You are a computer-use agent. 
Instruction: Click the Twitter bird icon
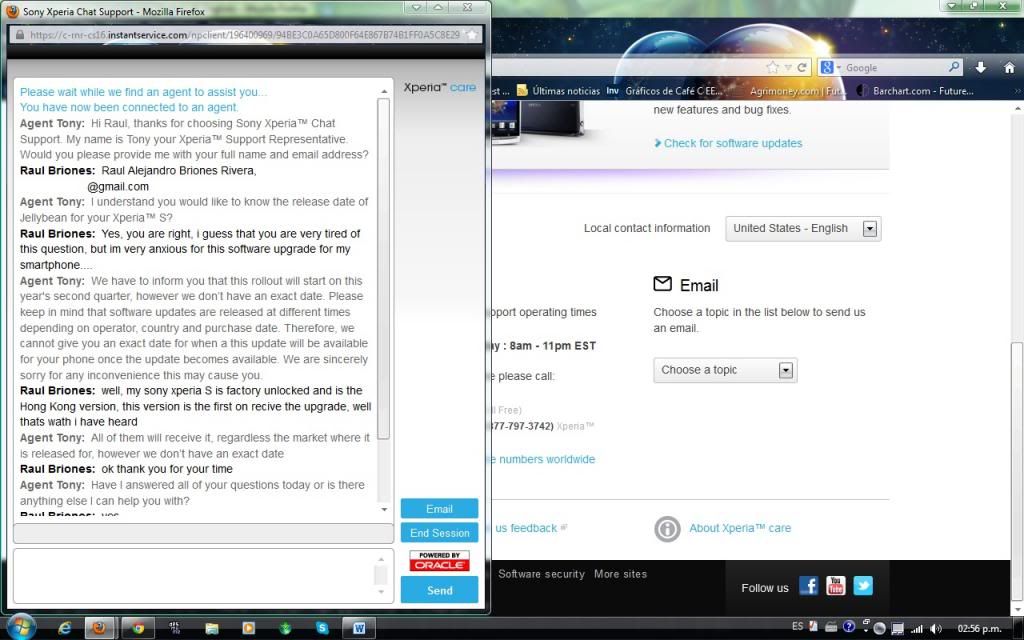point(862,587)
